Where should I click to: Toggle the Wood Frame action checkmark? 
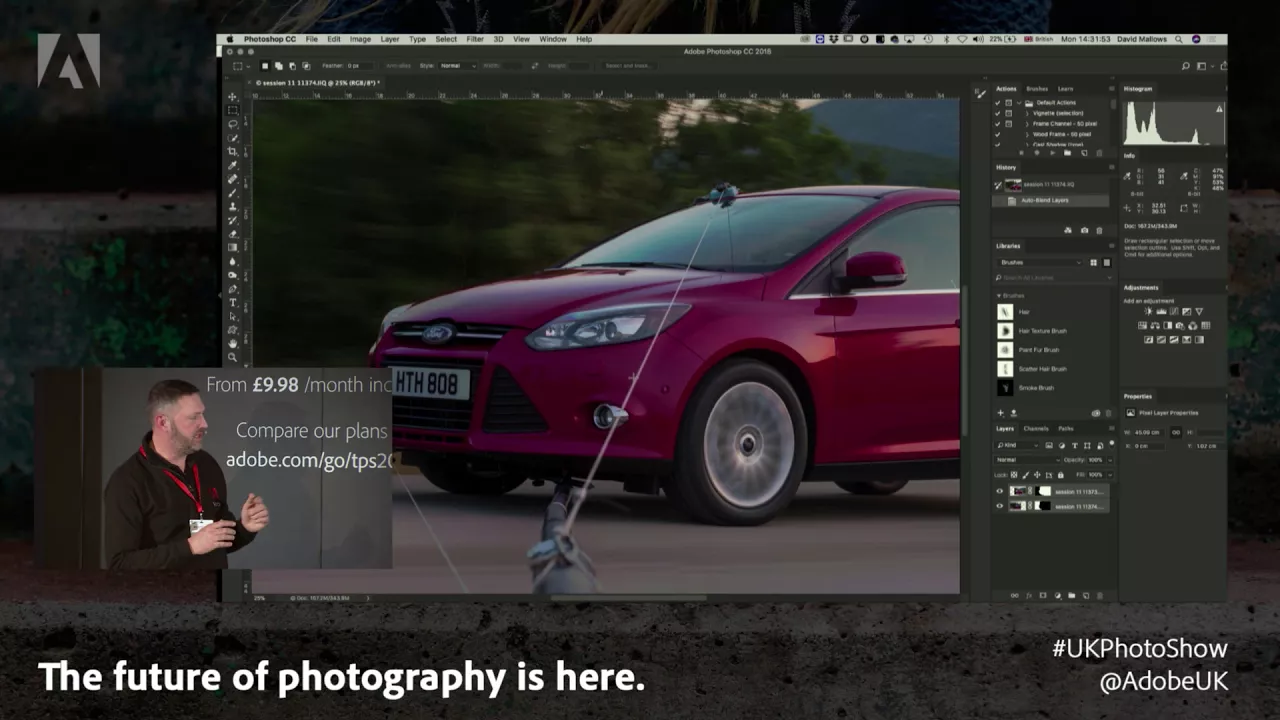[997, 134]
